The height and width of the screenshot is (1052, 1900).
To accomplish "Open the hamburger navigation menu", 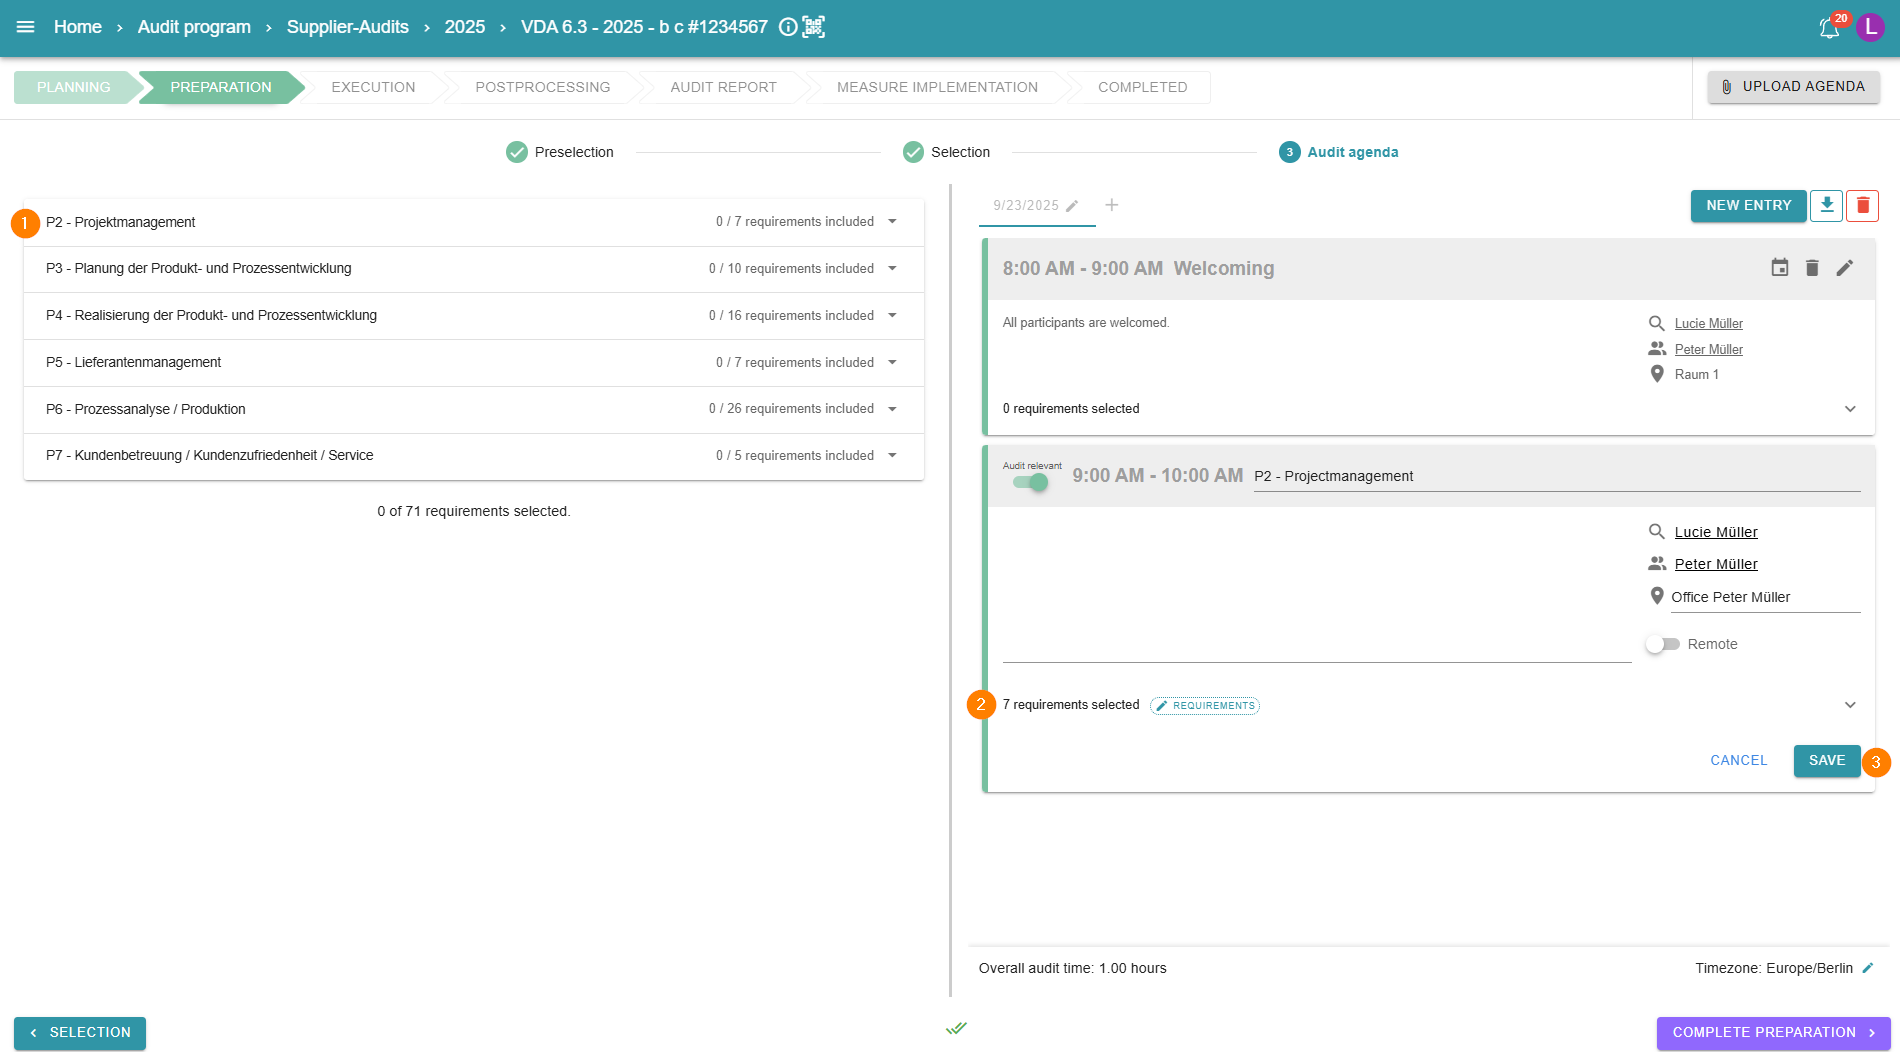I will [x=26, y=27].
